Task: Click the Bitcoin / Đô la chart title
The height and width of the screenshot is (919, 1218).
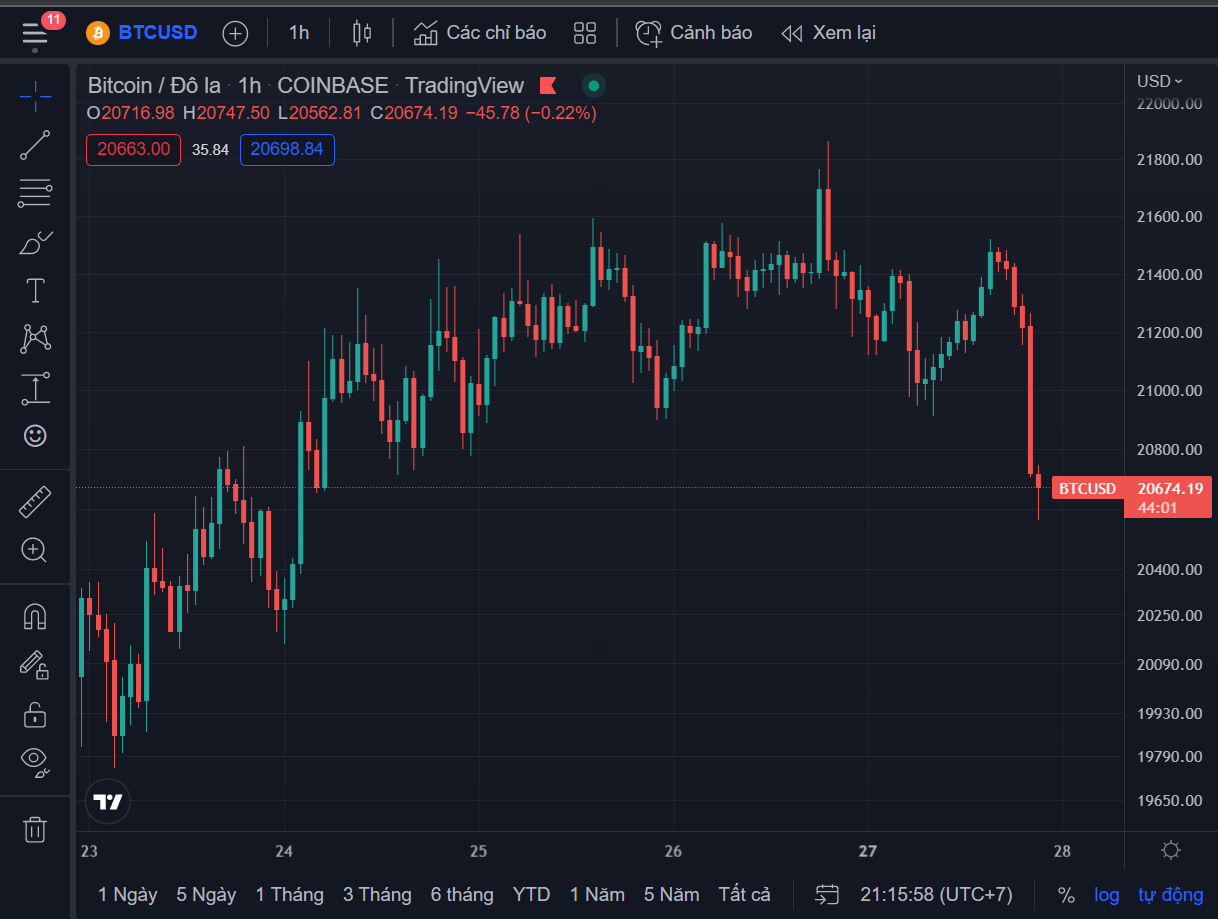Action: 154,86
